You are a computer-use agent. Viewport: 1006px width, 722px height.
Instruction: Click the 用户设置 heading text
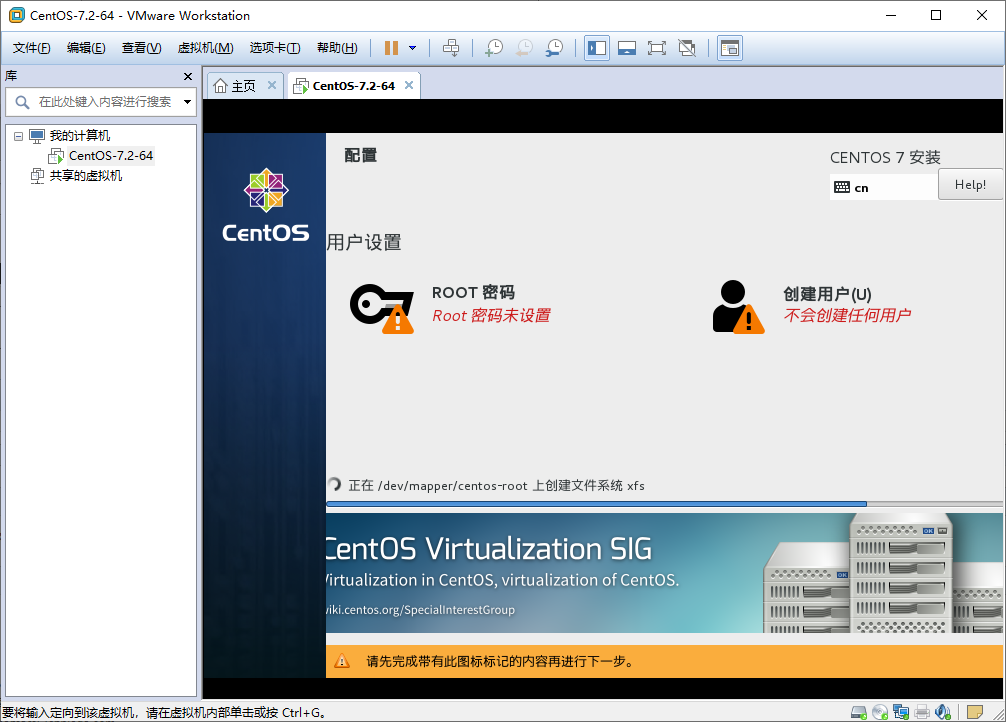[364, 243]
